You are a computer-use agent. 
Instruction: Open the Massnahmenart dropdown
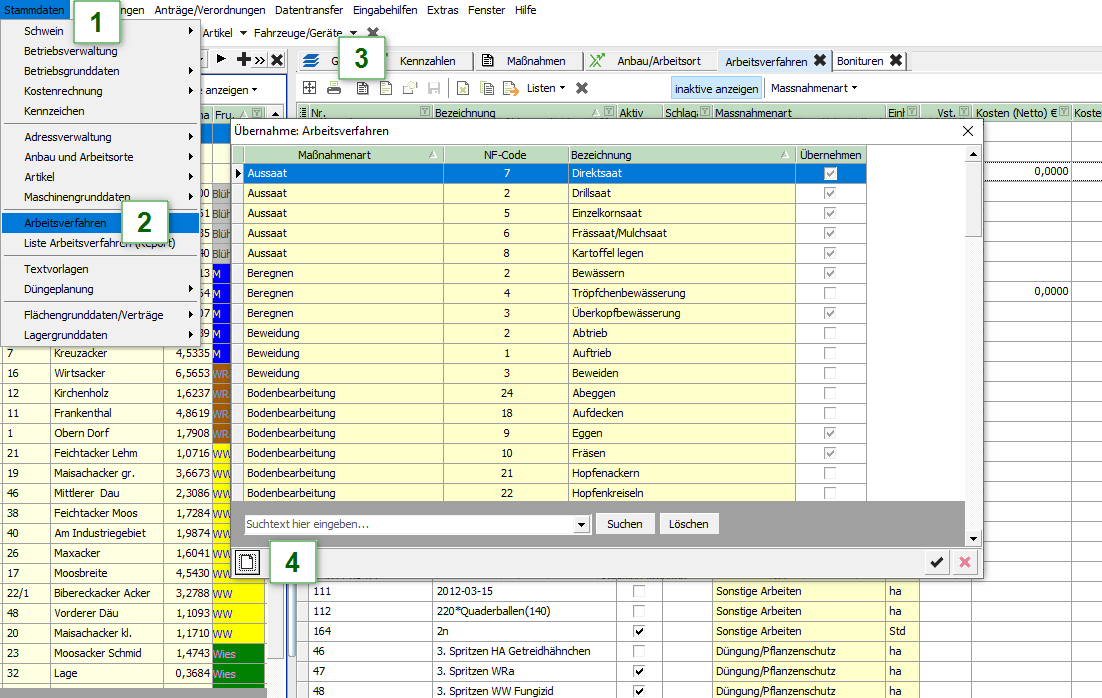(x=814, y=88)
